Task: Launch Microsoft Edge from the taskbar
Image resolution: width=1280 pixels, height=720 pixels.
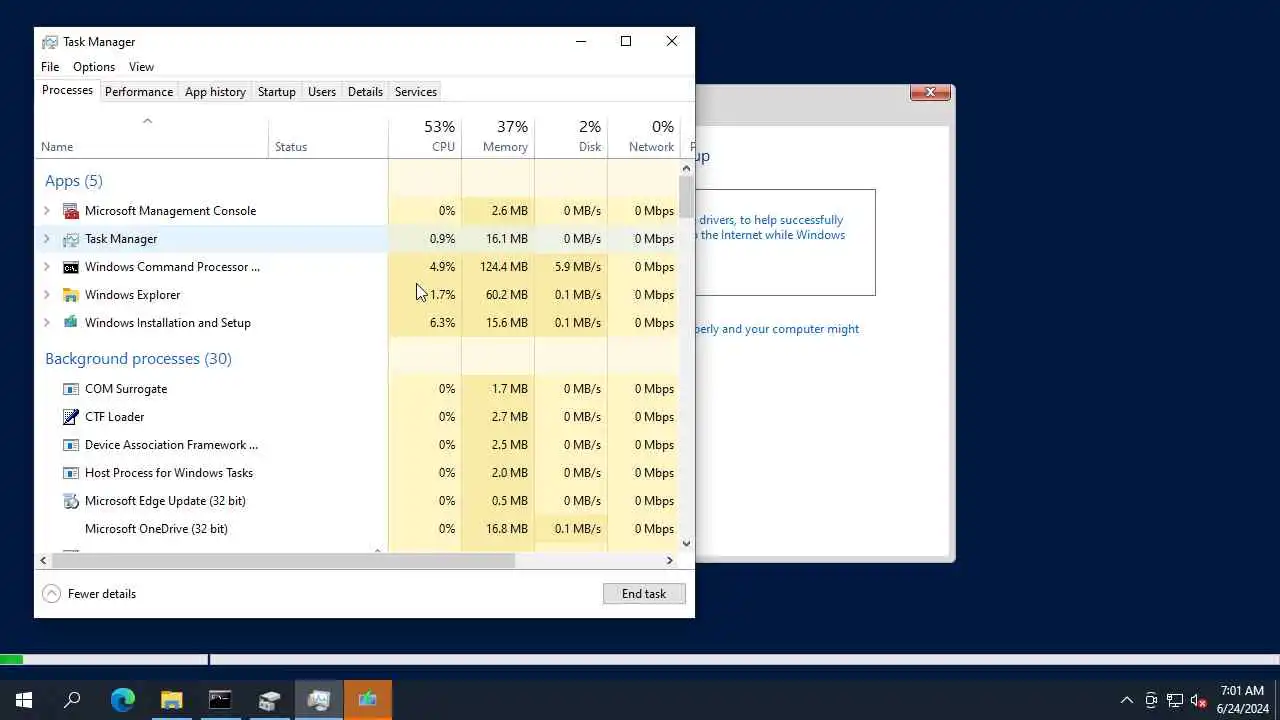Action: tap(122, 700)
